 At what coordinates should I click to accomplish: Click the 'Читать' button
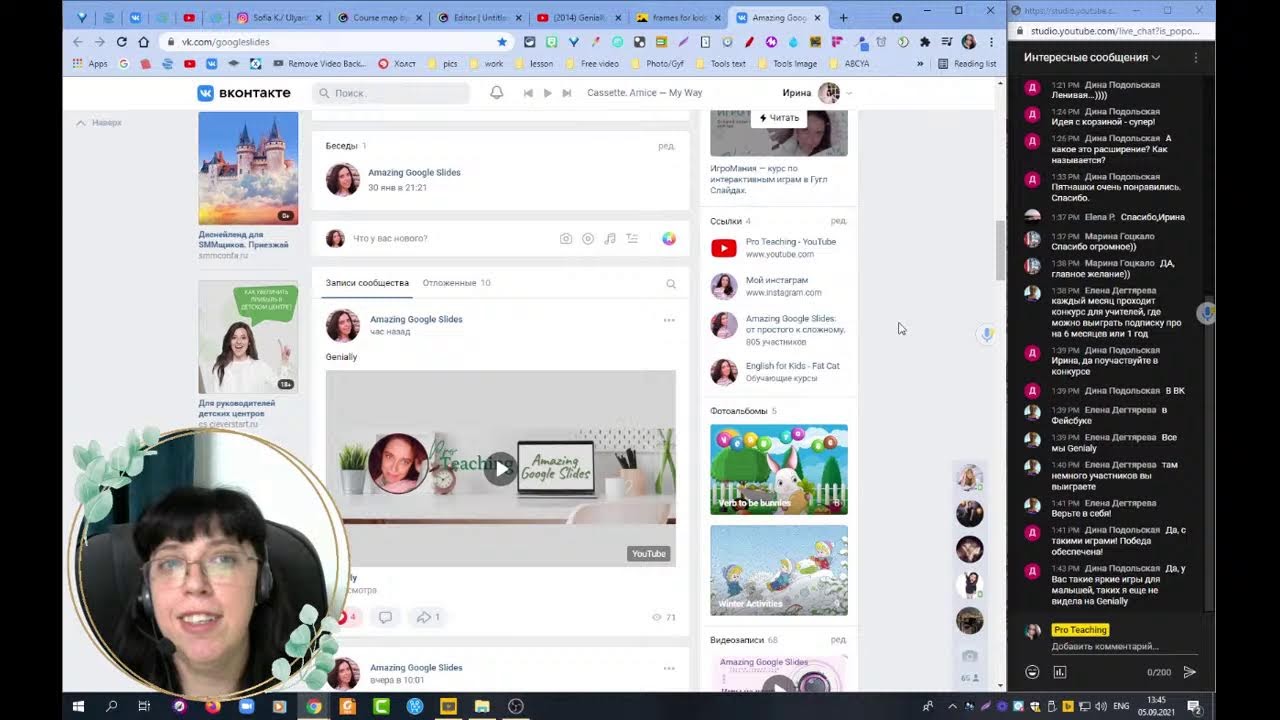(x=779, y=118)
